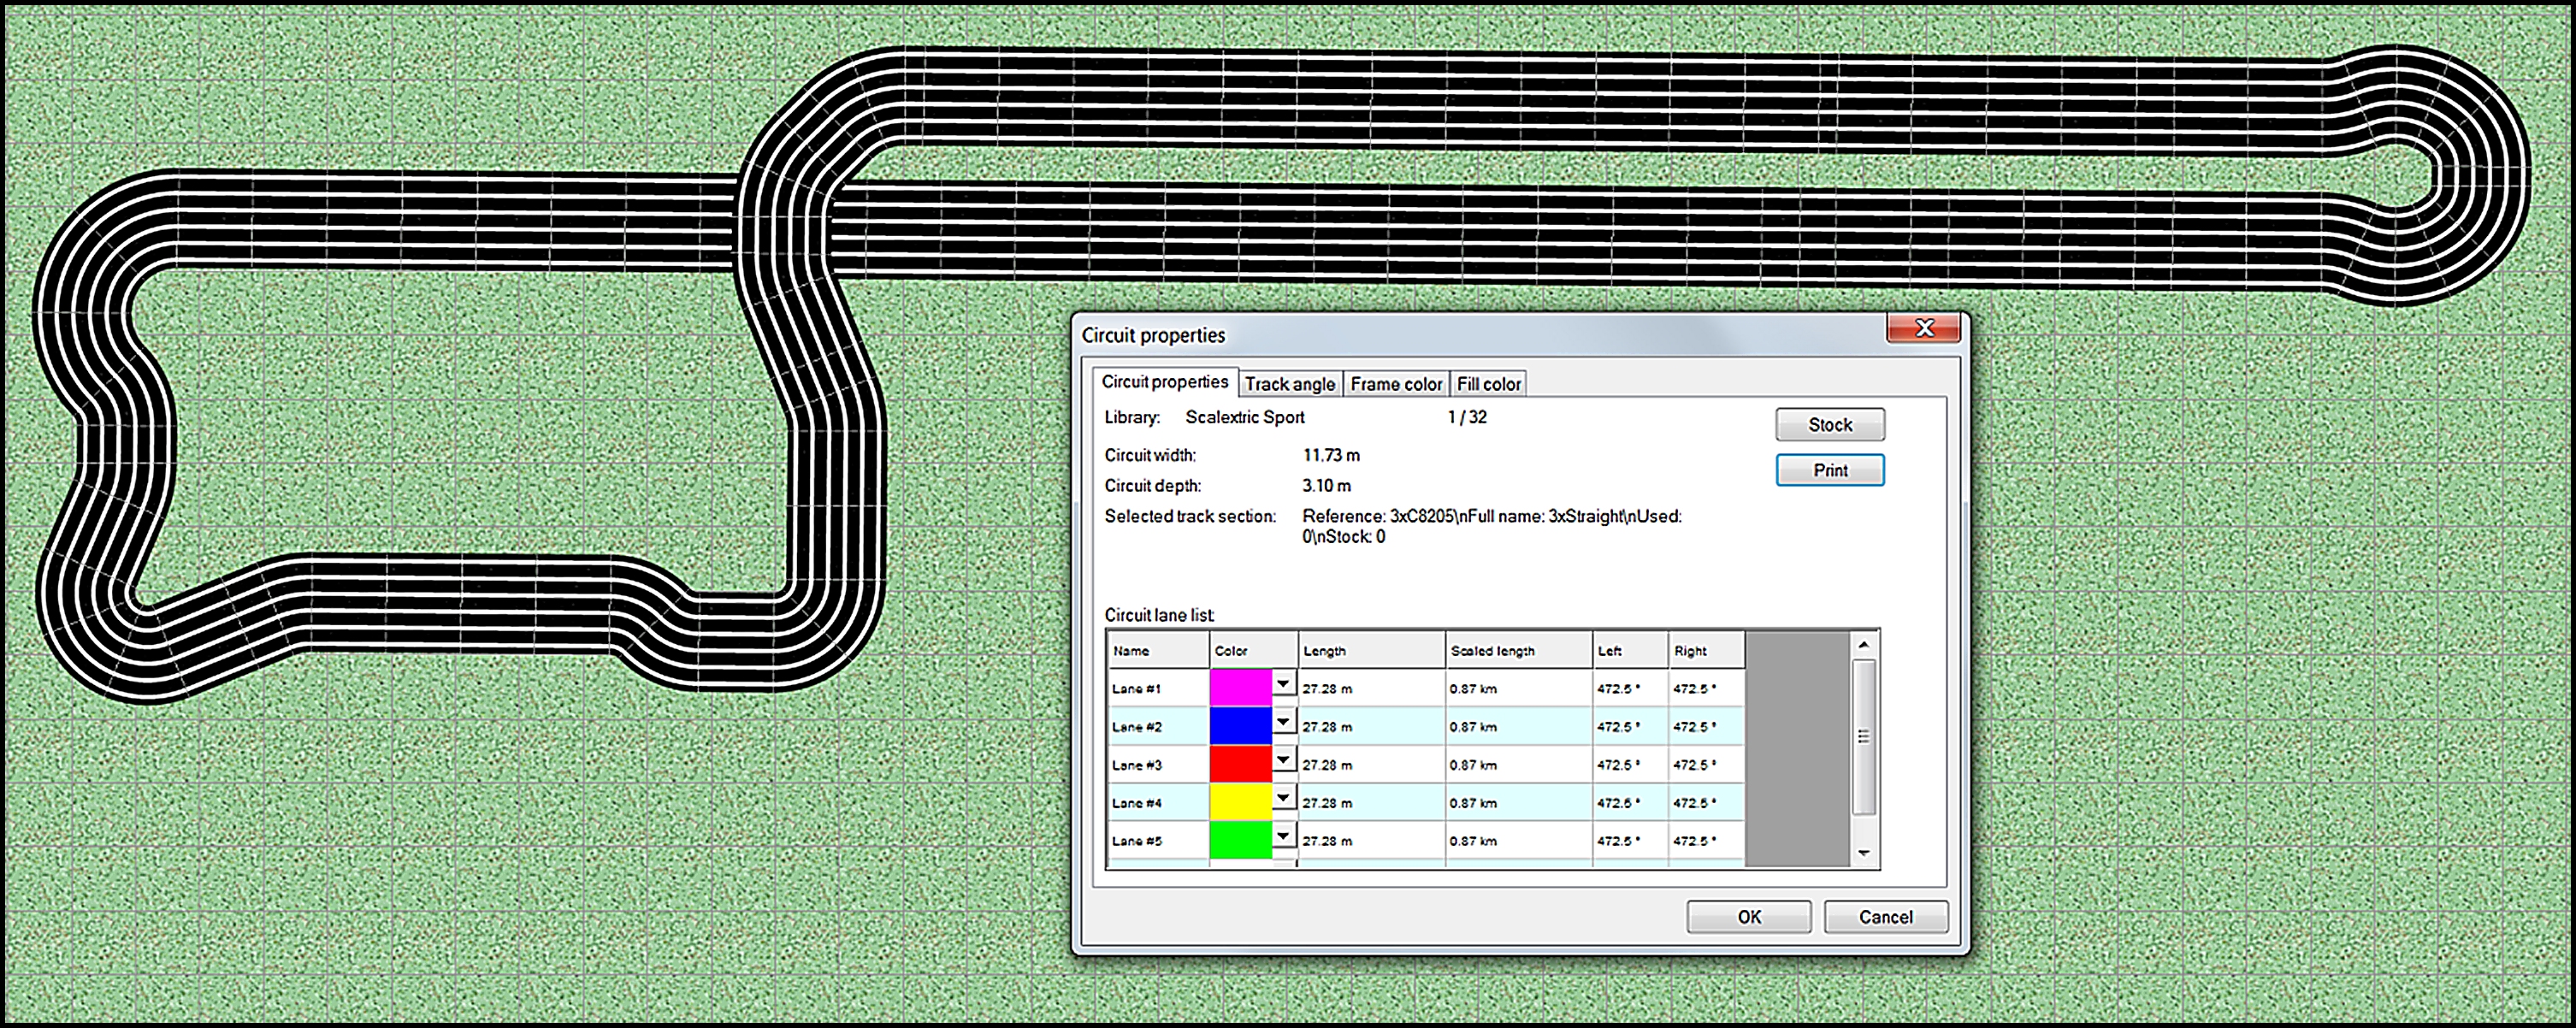
Task: Click the magenta Lane #1 color swatch
Action: coord(1240,688)
